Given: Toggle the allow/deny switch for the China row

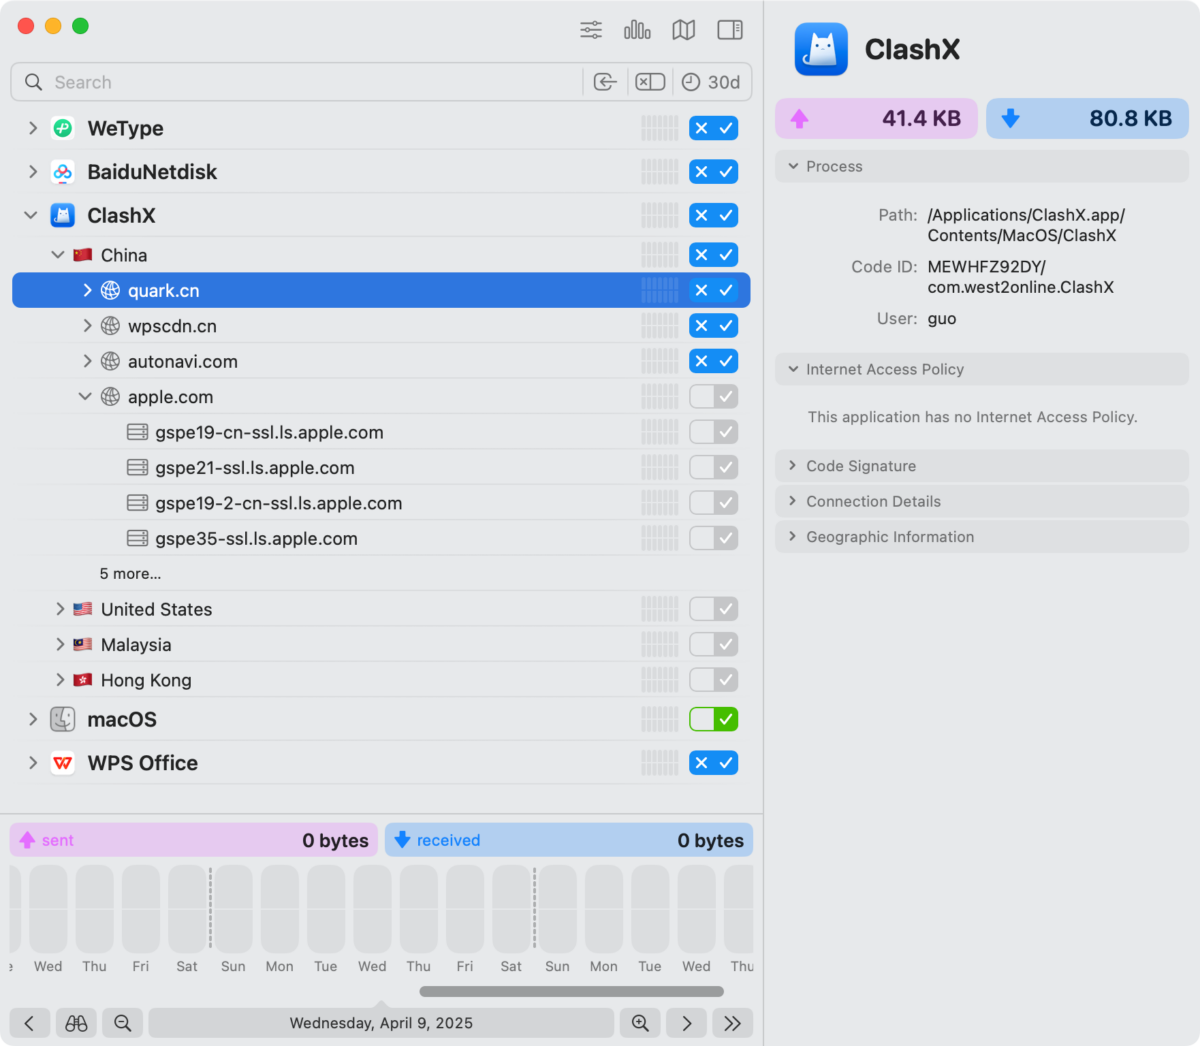Looking at the screenshot, I should pyautogui.click(x=714, y=255).
